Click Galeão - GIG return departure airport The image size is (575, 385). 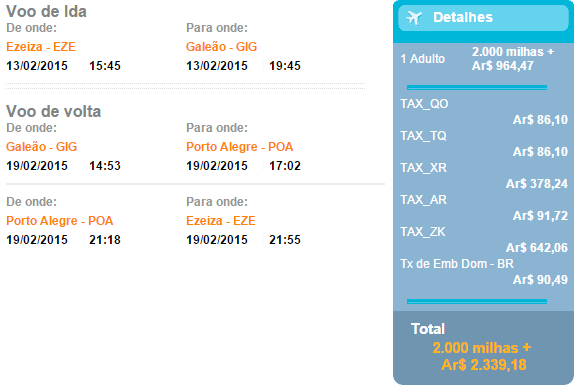pos(41,147)
